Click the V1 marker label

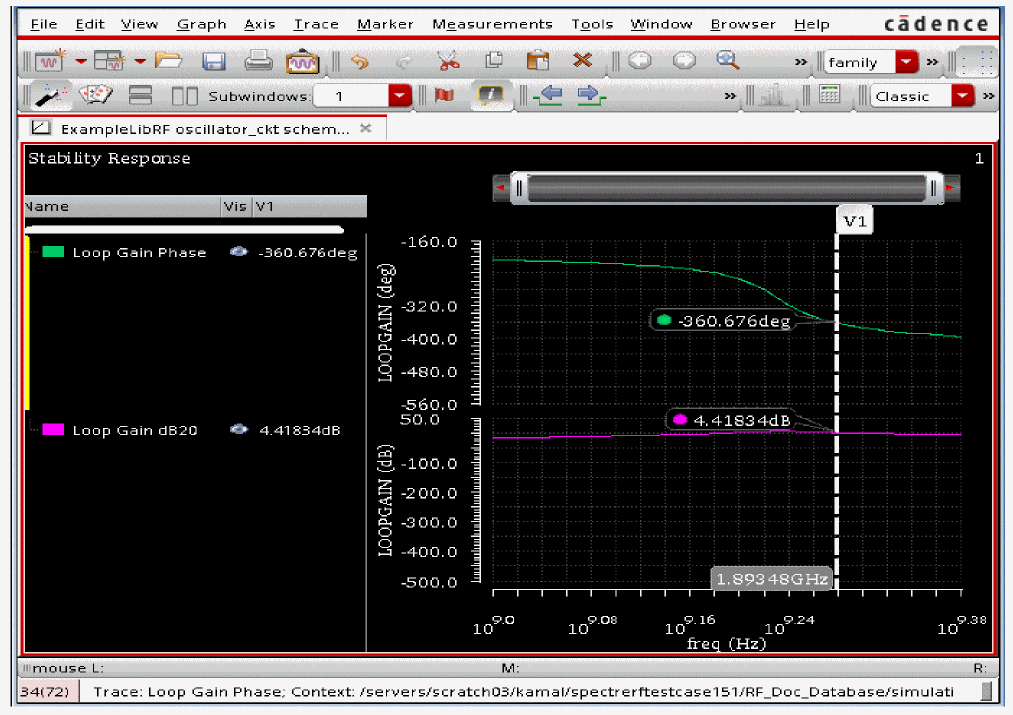[x=854, y=221]
